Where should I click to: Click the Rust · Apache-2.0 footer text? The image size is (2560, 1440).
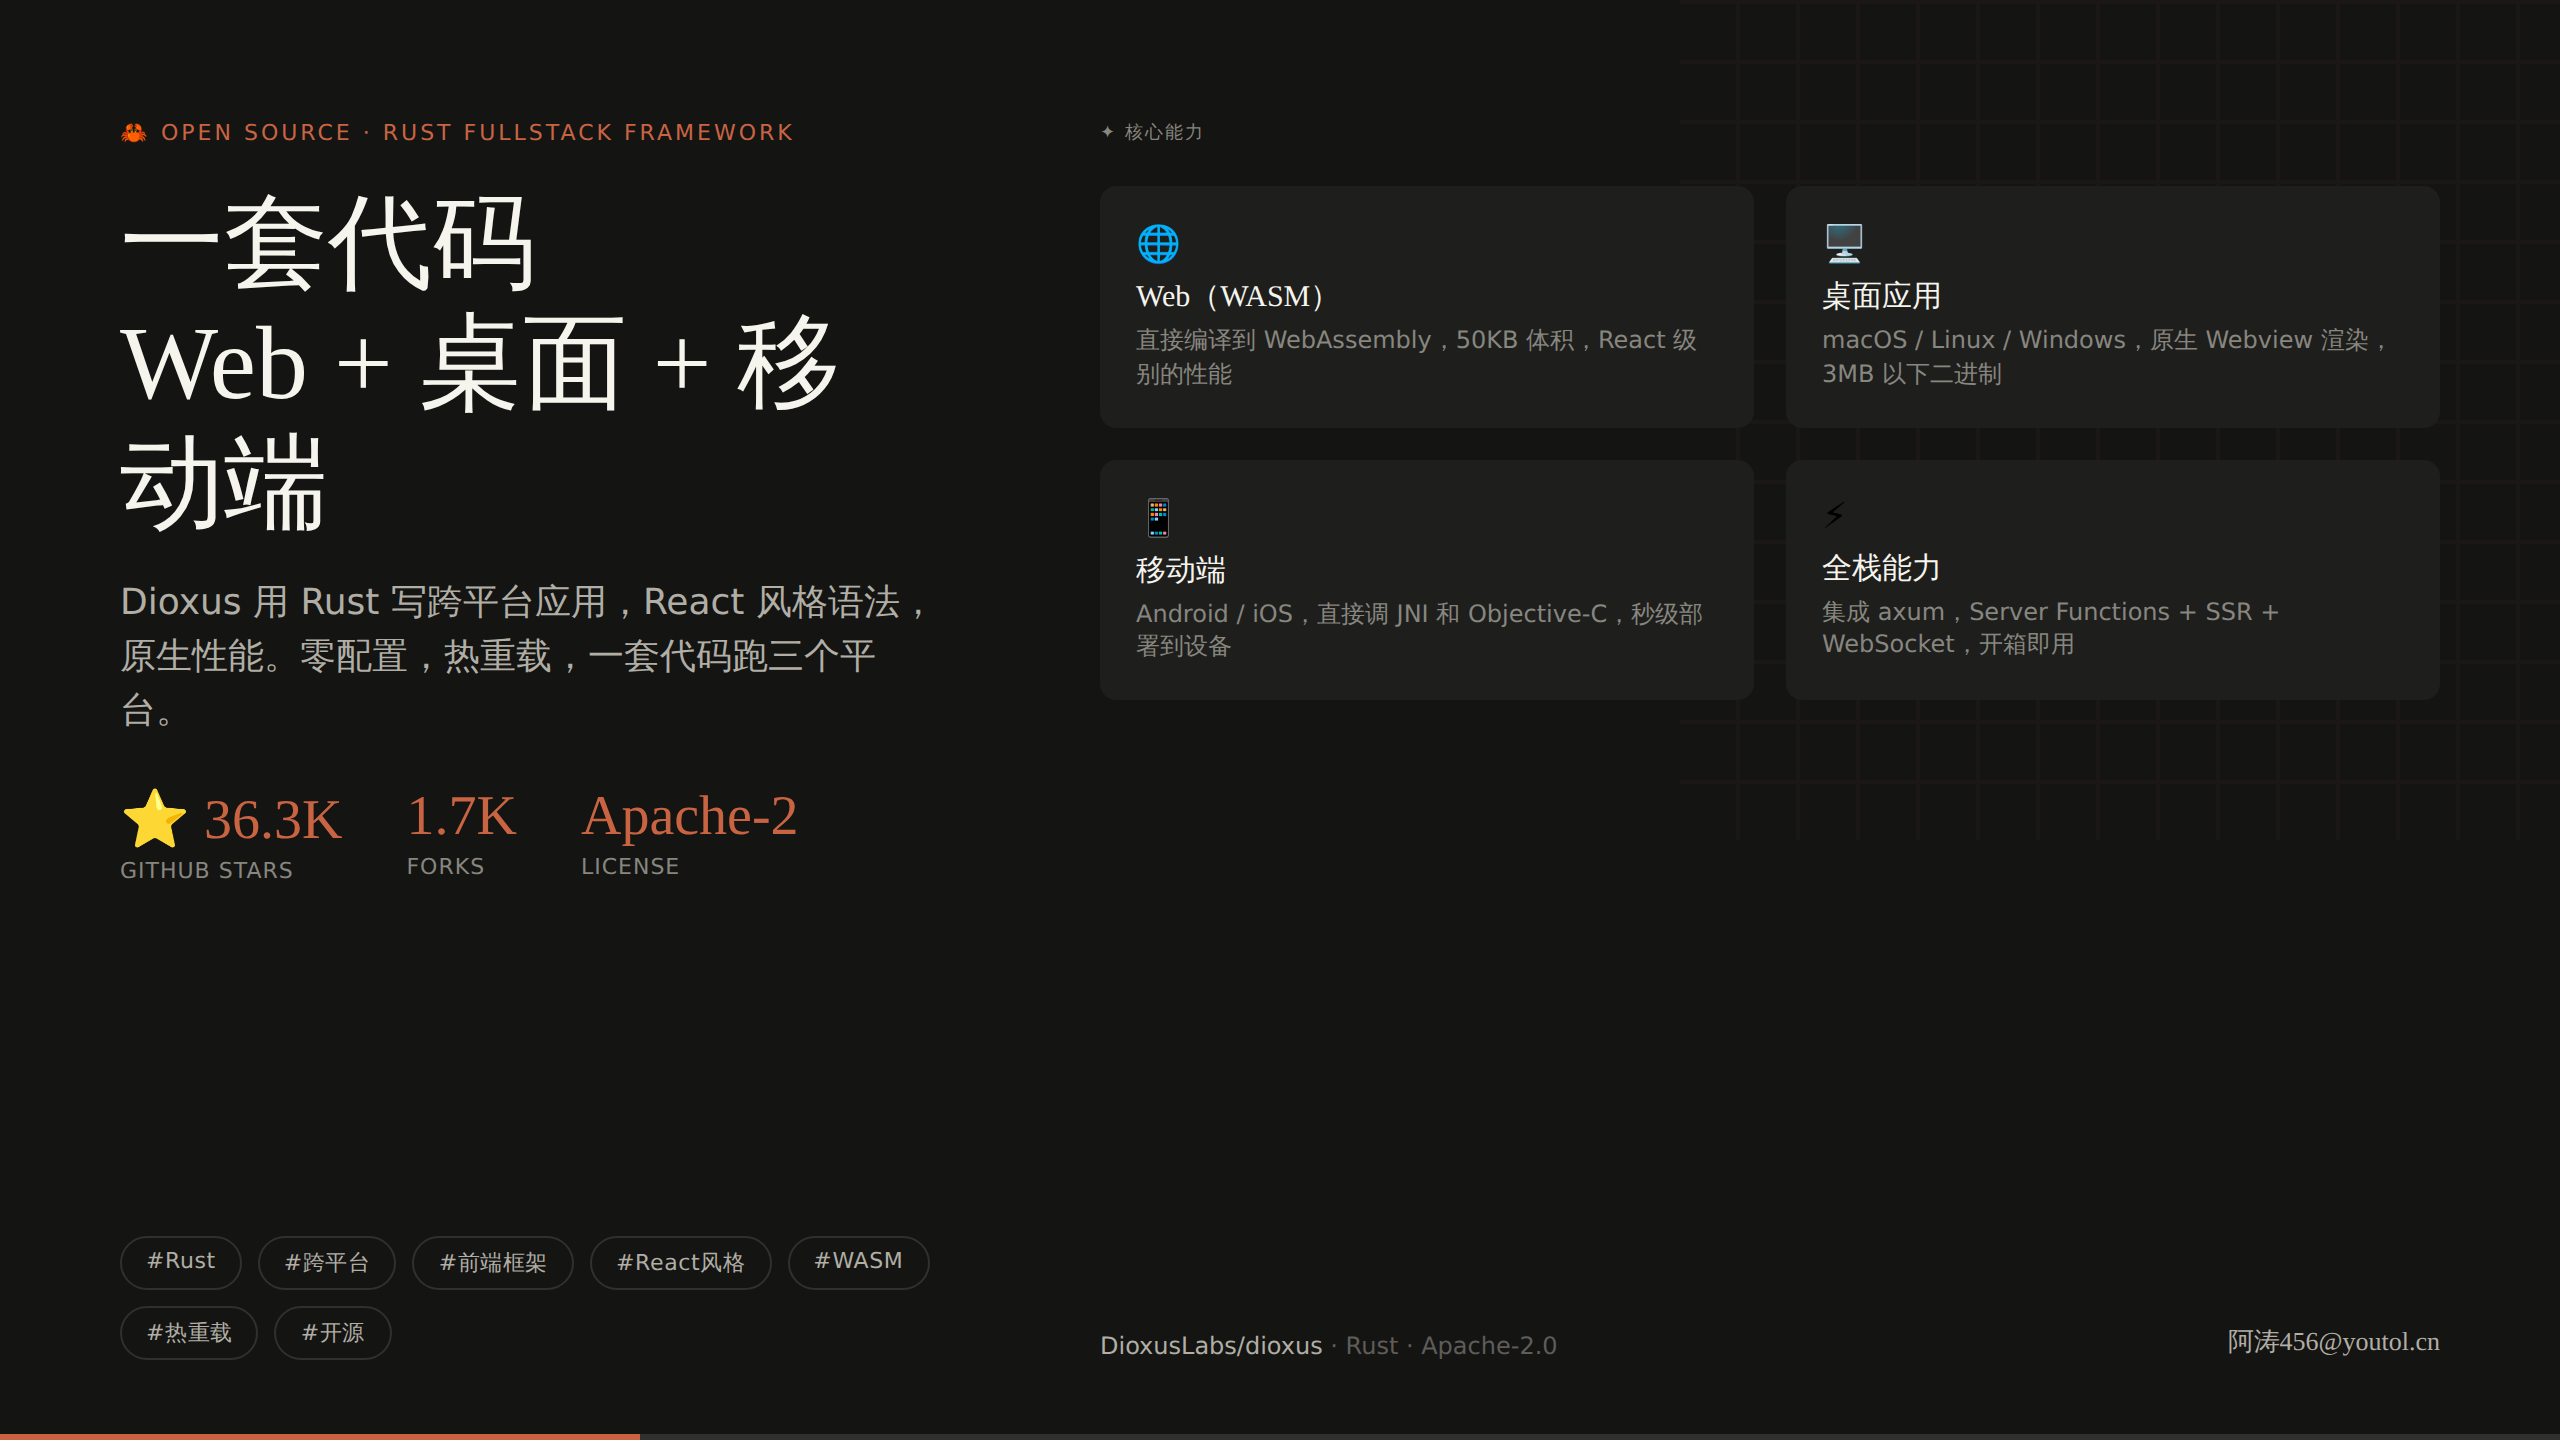click(x=1451, y=1345)
